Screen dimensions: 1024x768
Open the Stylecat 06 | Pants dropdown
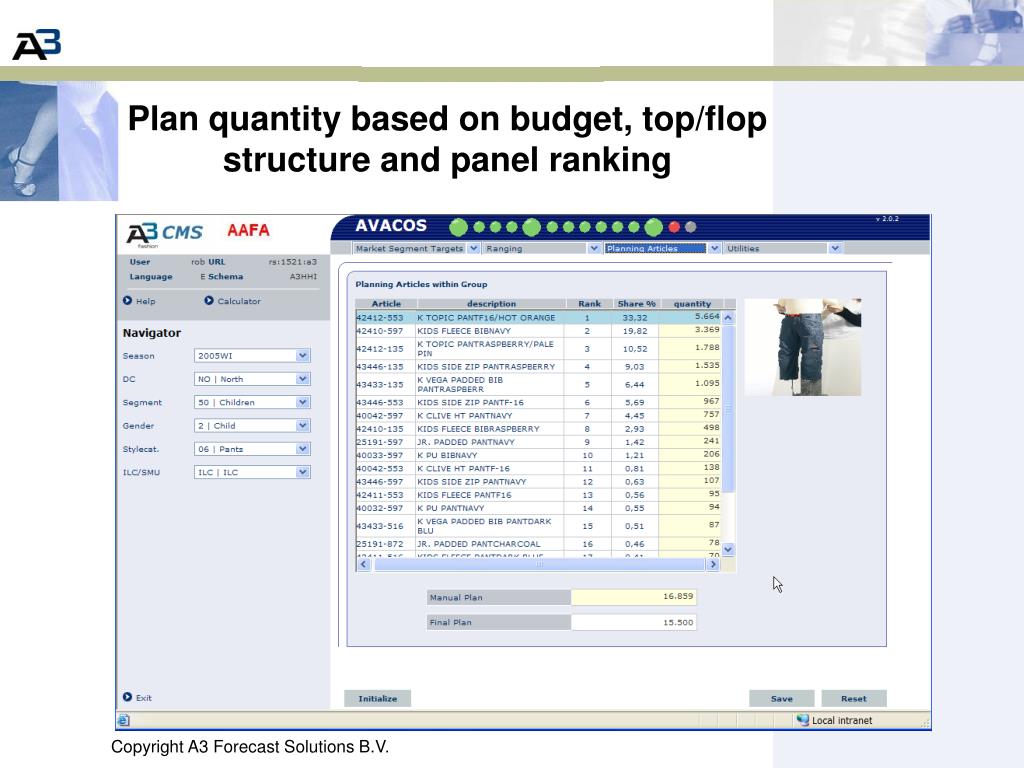point(302,449)
